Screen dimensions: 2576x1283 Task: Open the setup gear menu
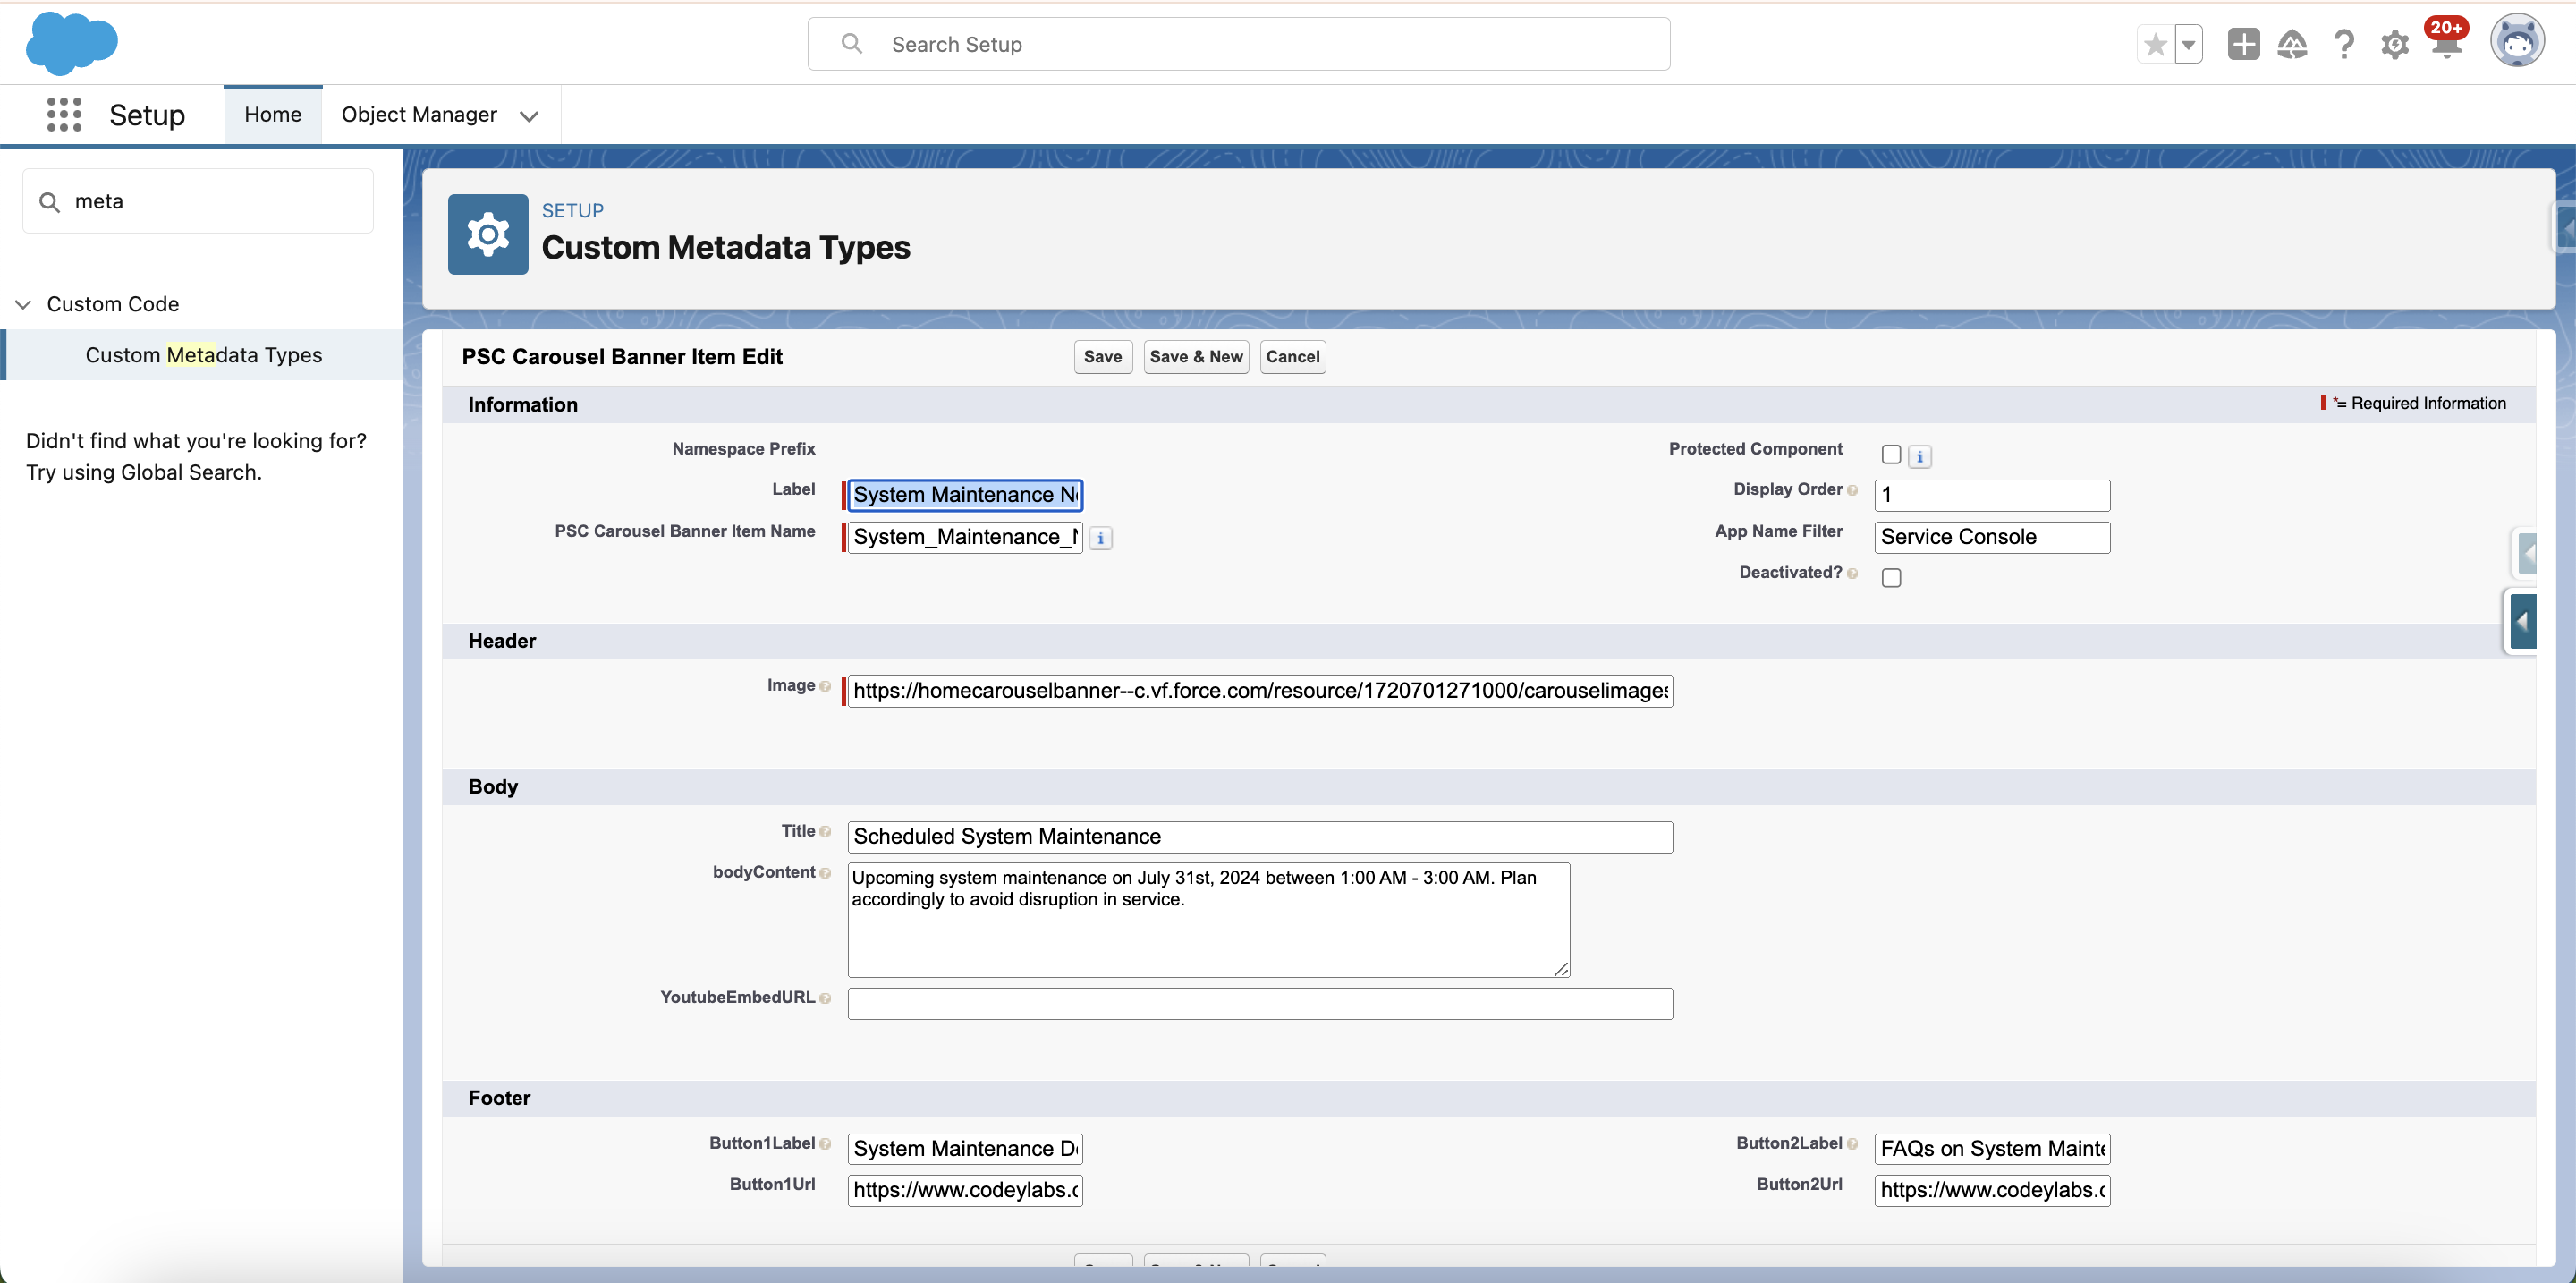(2394, 45)
